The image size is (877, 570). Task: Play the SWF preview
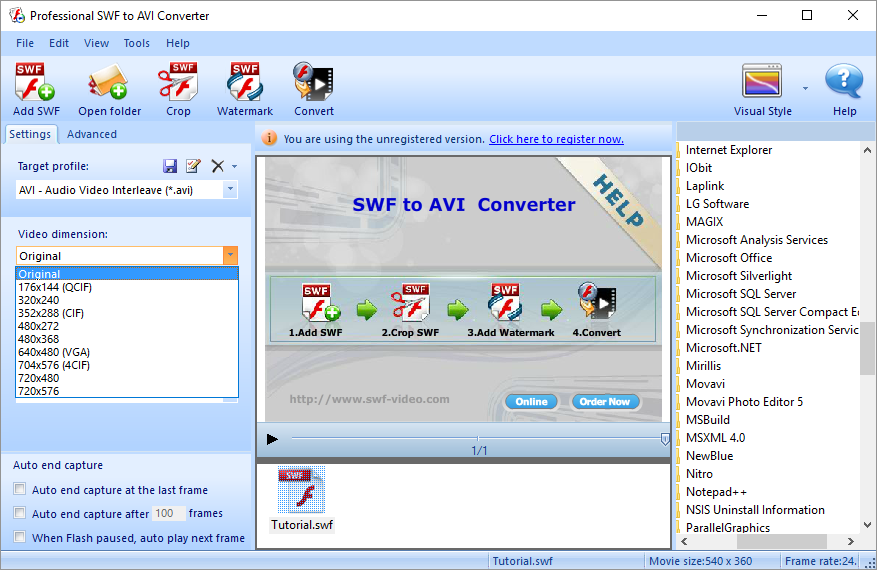coord(272,439)
